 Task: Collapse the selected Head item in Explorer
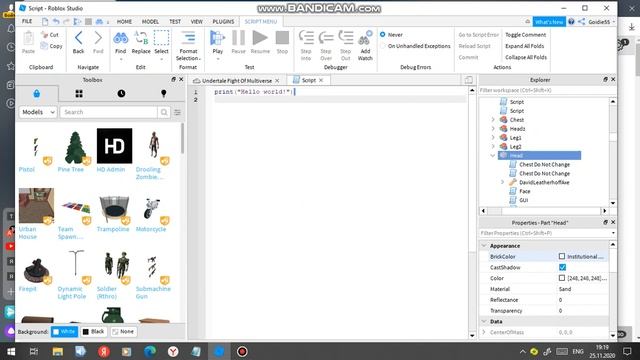(x=493, y=156)
